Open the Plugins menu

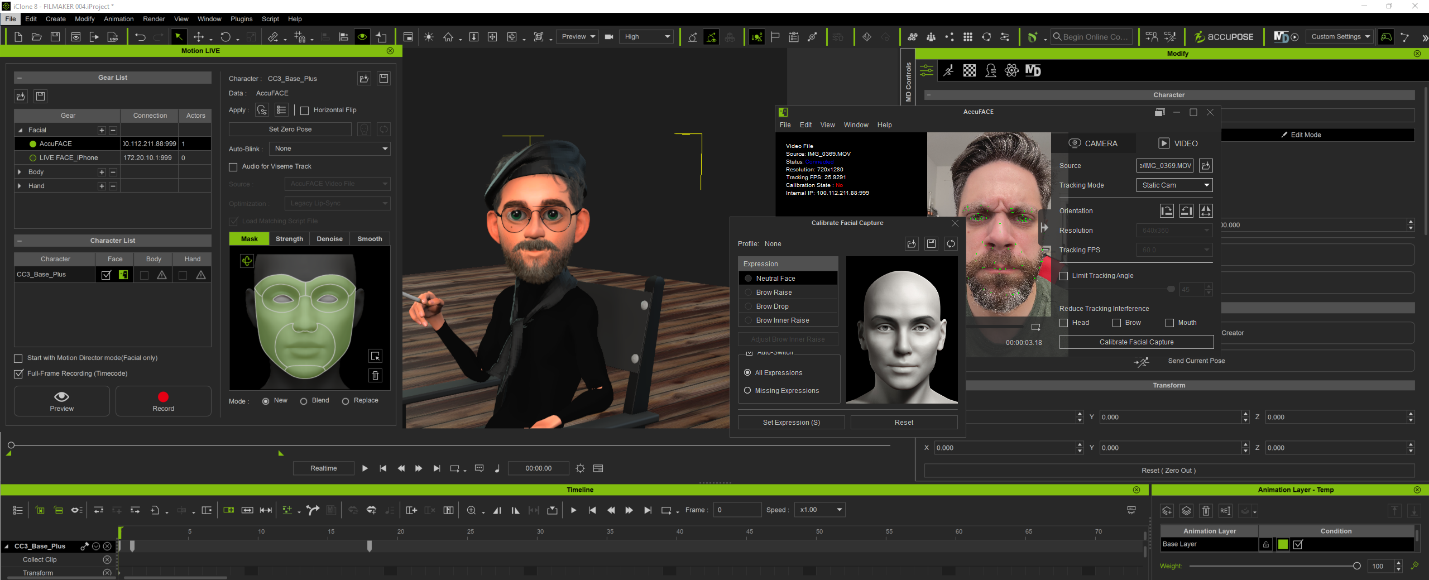(241, 19)
